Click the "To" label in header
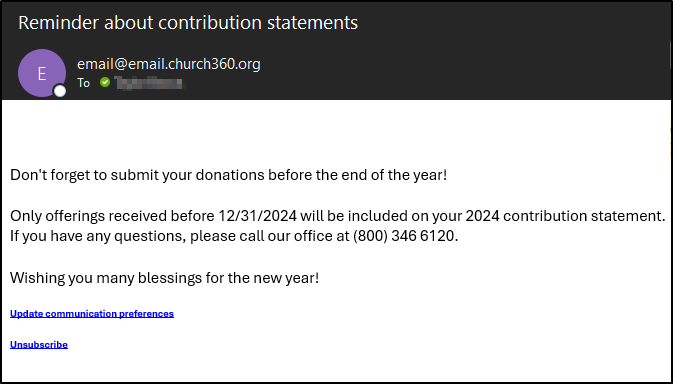673x384 pixels. [83, 82]
